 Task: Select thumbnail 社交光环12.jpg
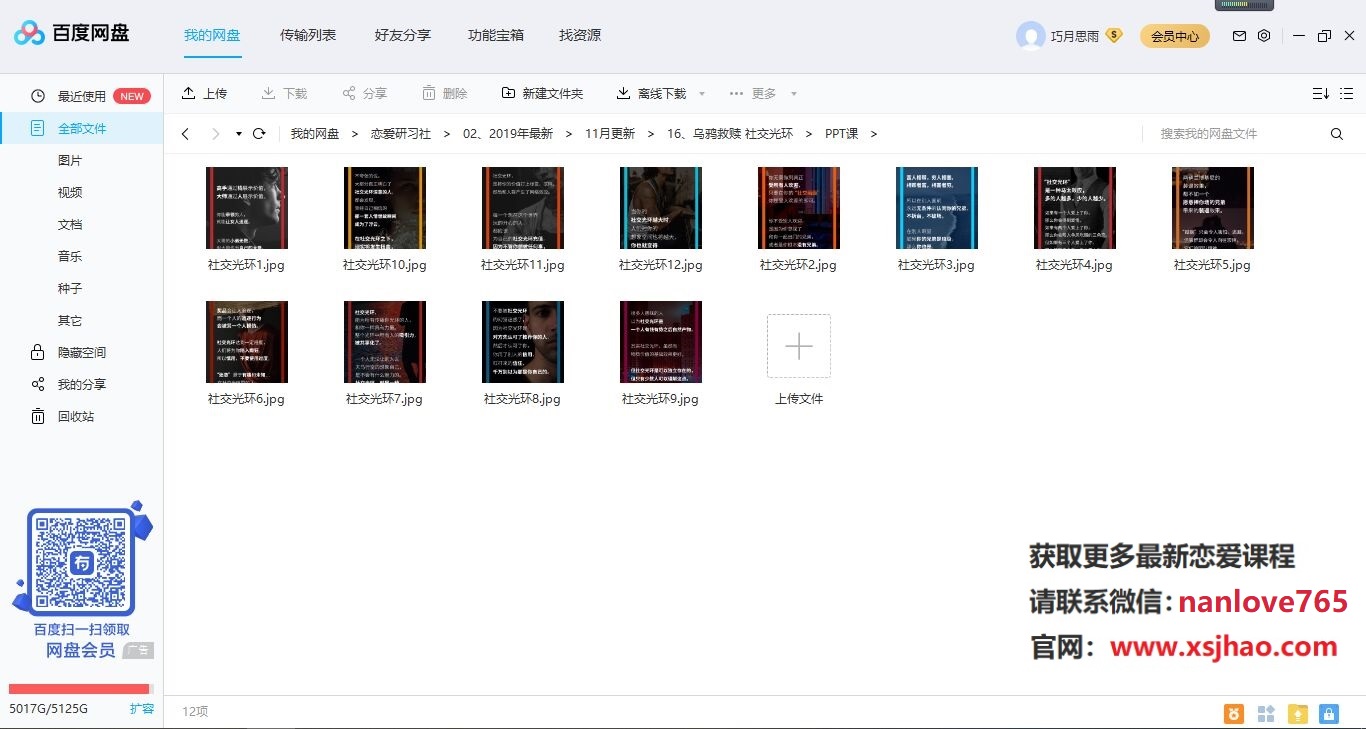660,208
